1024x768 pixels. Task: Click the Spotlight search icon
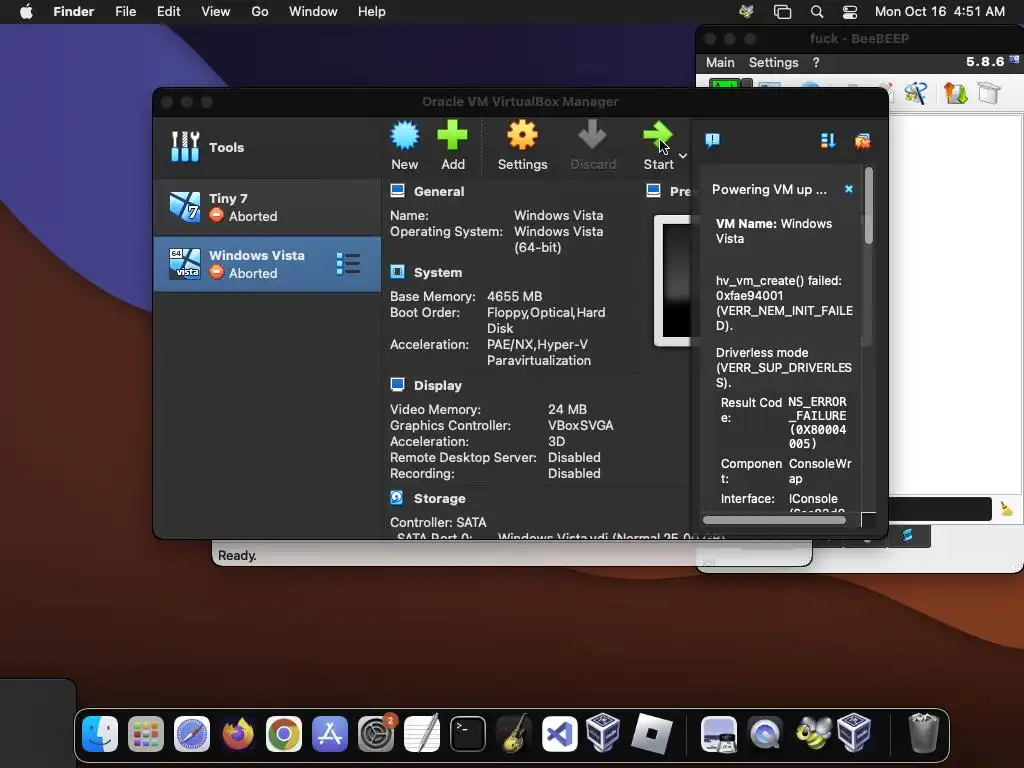coord(816,12)
